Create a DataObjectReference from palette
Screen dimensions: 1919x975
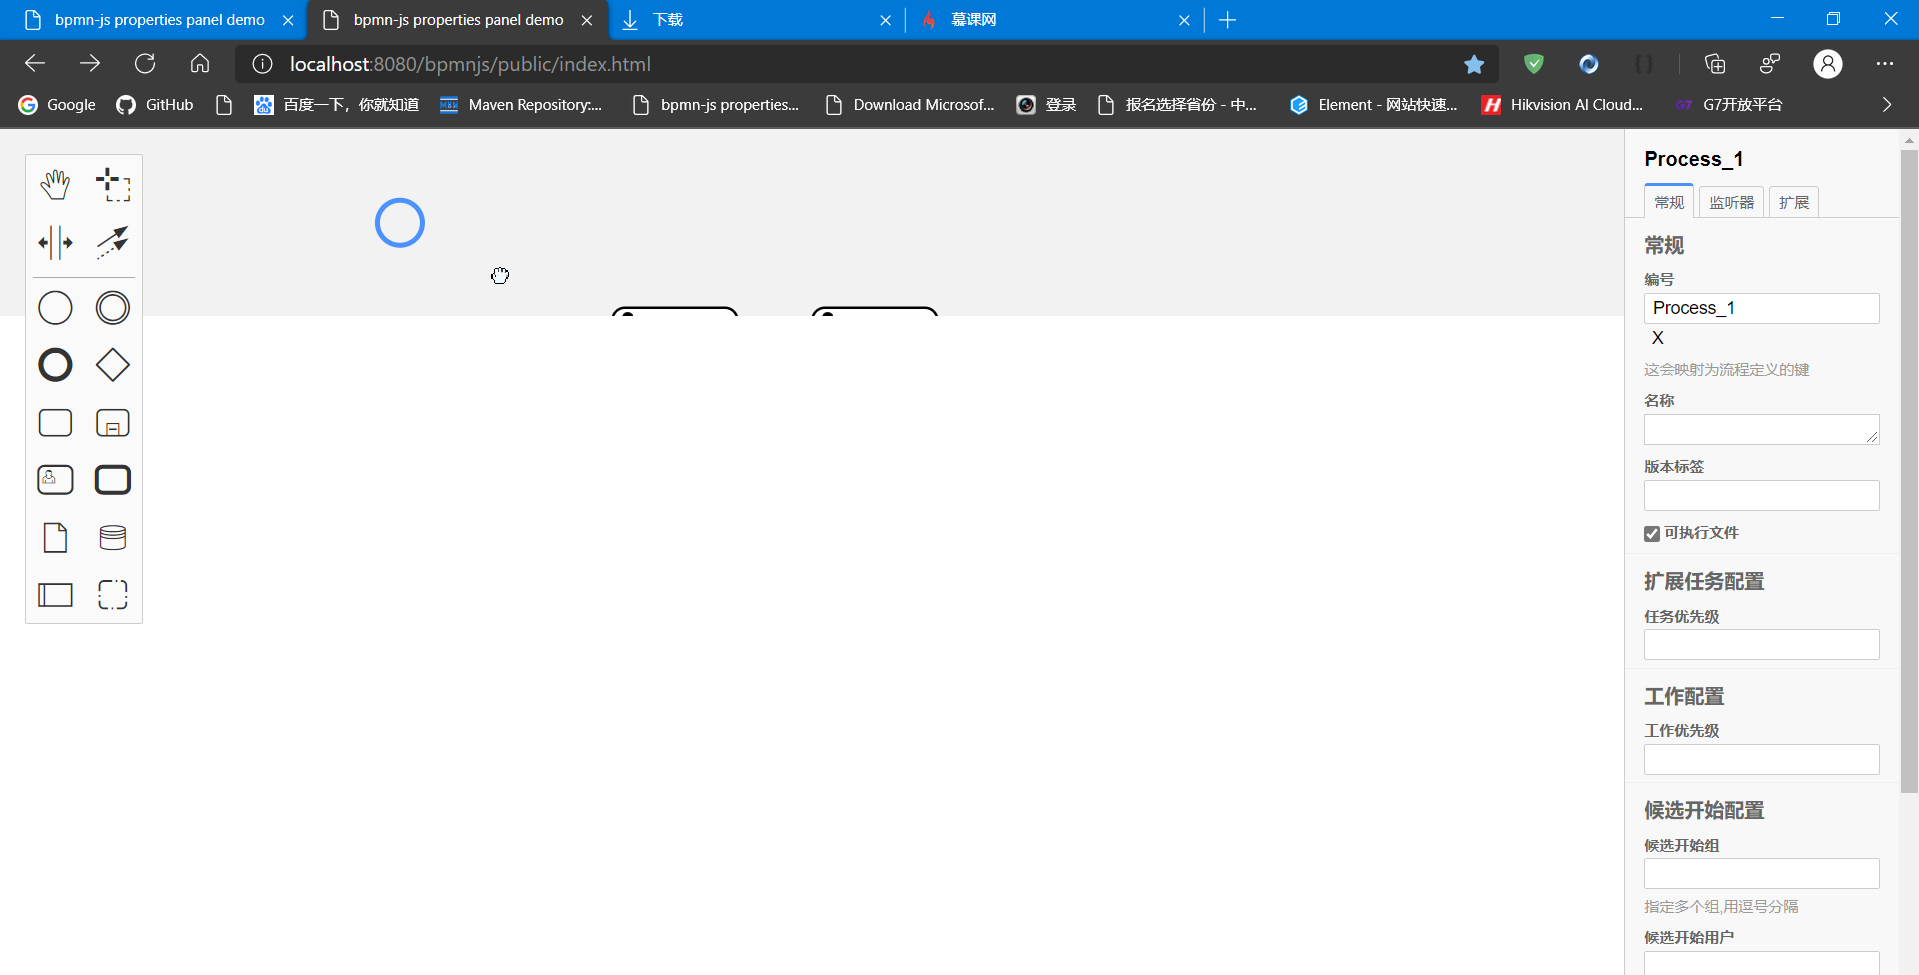point(55,538)
